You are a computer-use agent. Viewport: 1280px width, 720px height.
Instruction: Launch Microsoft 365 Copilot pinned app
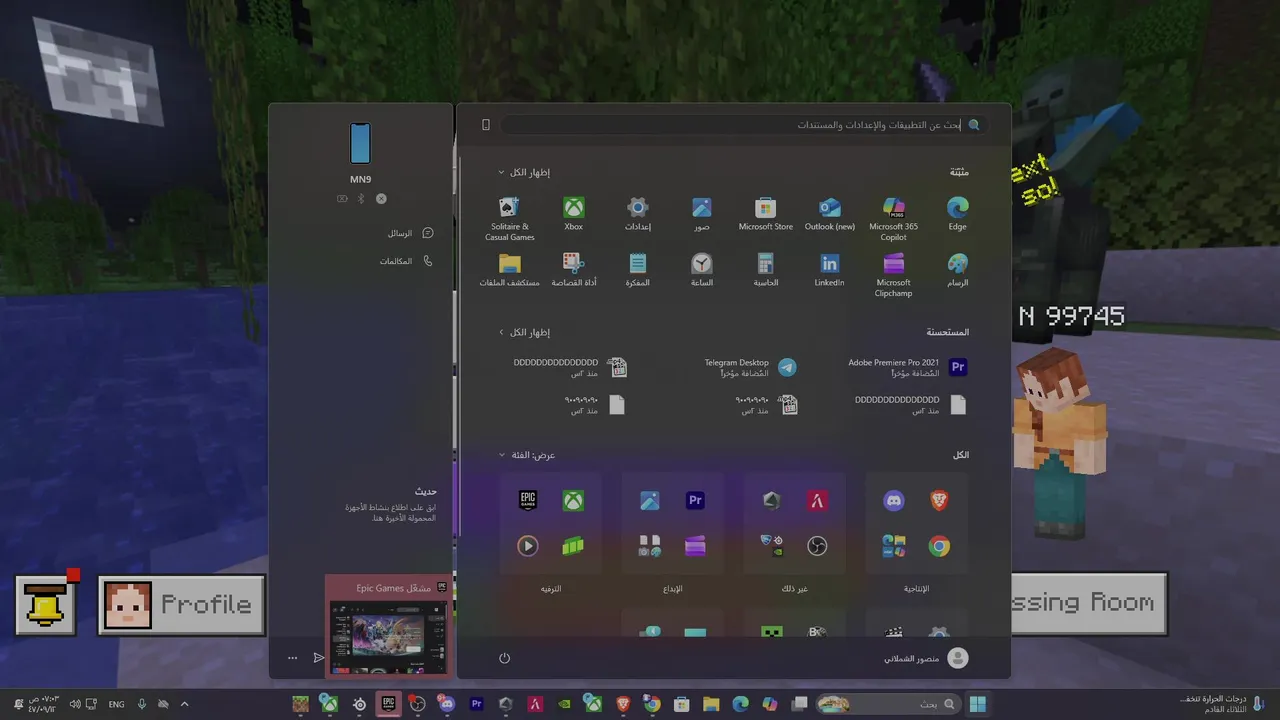click(x=894, y=219)
